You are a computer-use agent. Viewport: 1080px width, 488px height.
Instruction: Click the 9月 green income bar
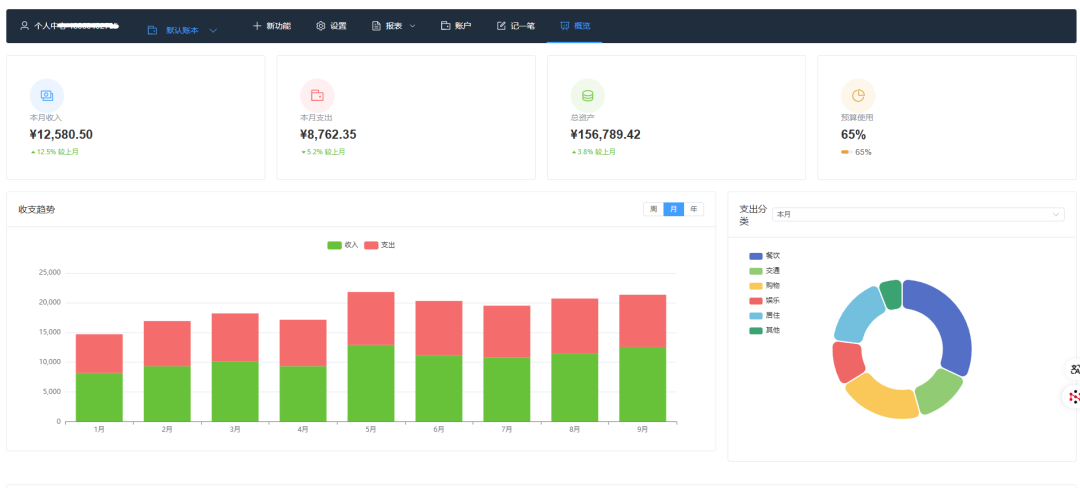(643, 384)
